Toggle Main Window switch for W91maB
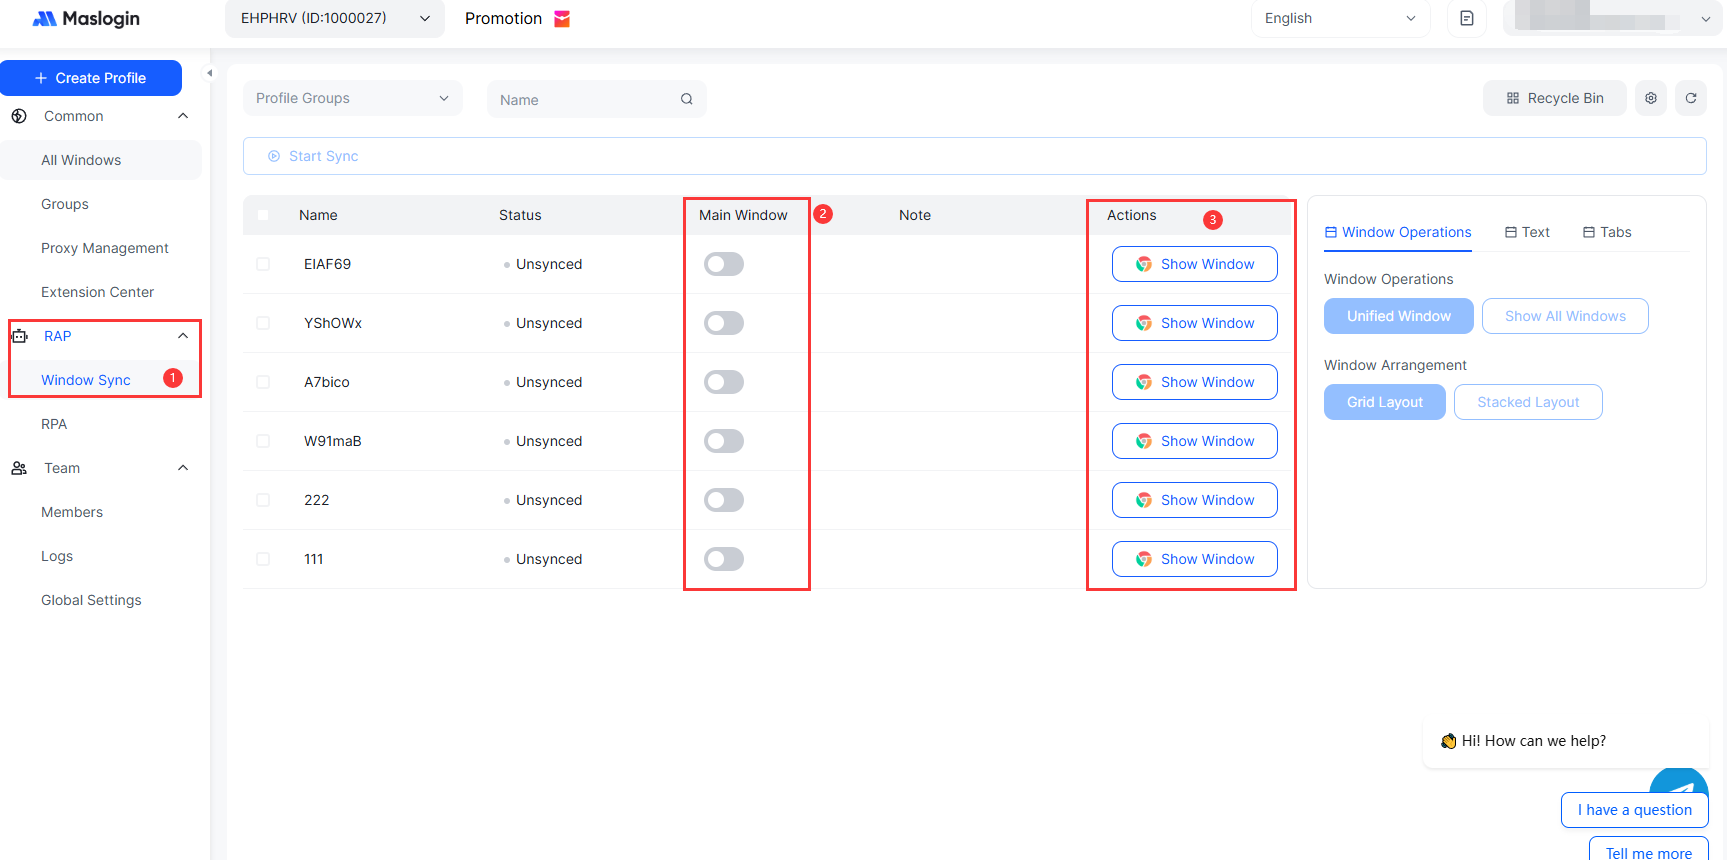Screen dimensions: 1727x860 [x=723, y=441]
